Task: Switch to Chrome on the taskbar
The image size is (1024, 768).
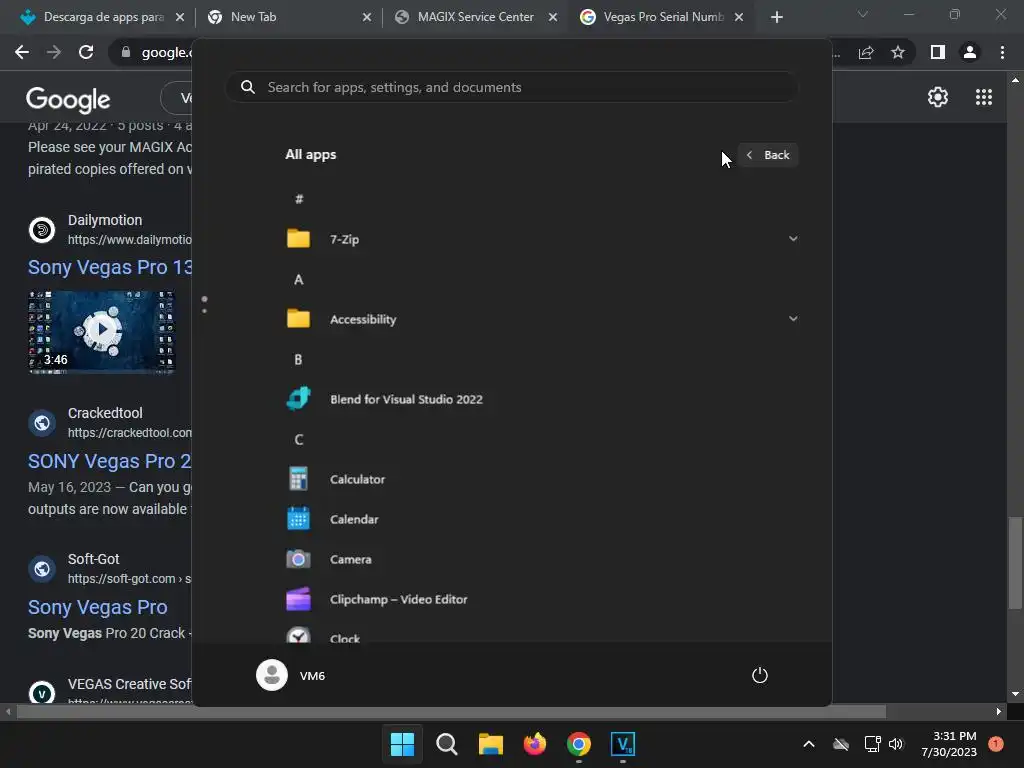Action: (579, 744)
